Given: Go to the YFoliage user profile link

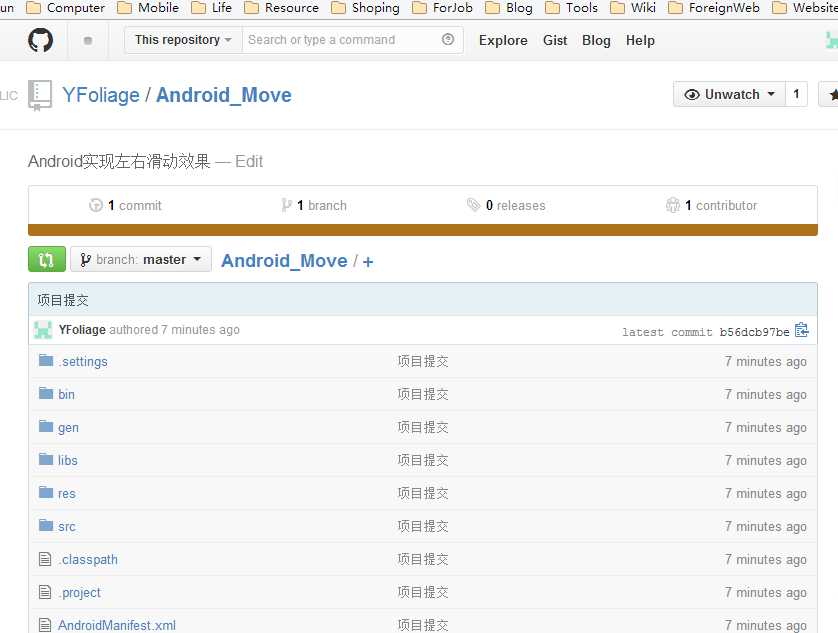Looking at the screenshot, I should tap(101, 95).
